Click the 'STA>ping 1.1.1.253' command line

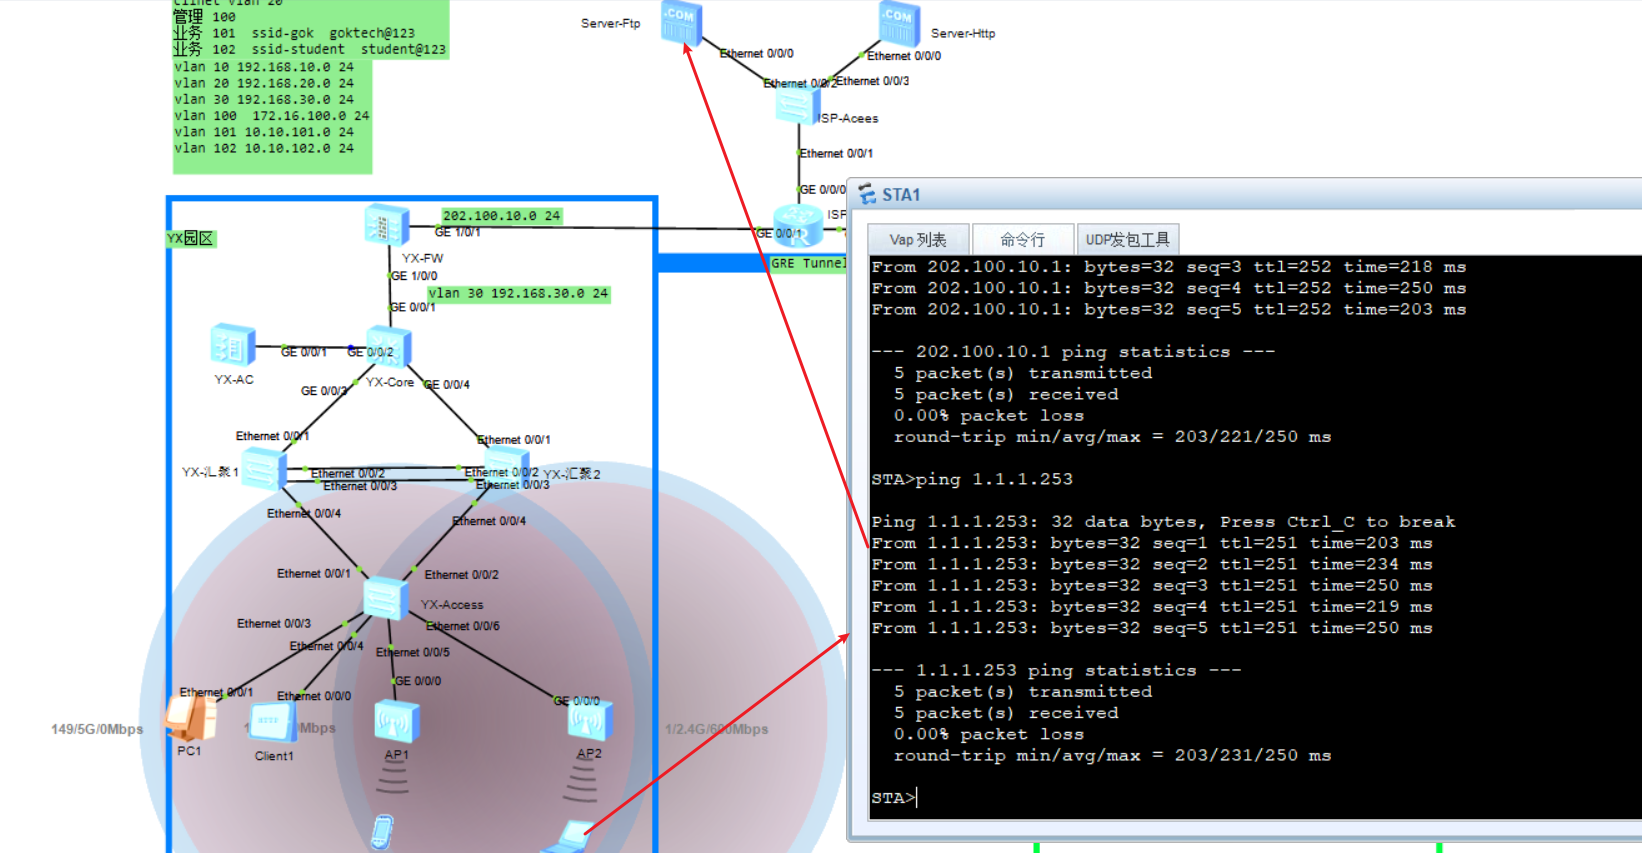pos(972,479)
